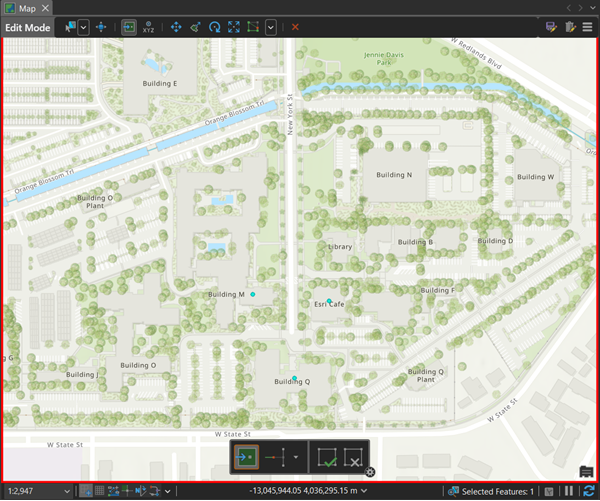Click the discard edits icon in top right
The width and height of the screenshot is (600, 501).
pos(570,27)
